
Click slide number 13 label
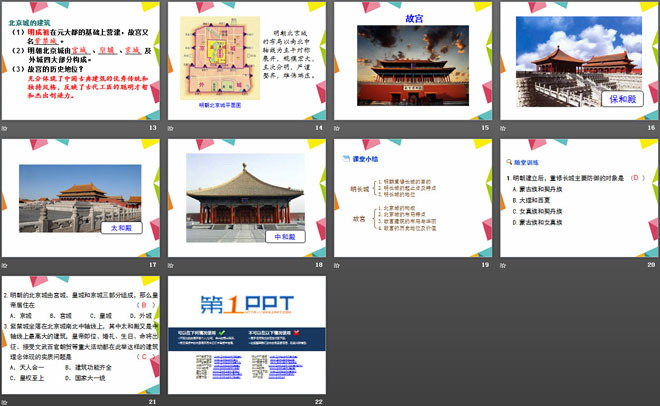pos(153,127)
